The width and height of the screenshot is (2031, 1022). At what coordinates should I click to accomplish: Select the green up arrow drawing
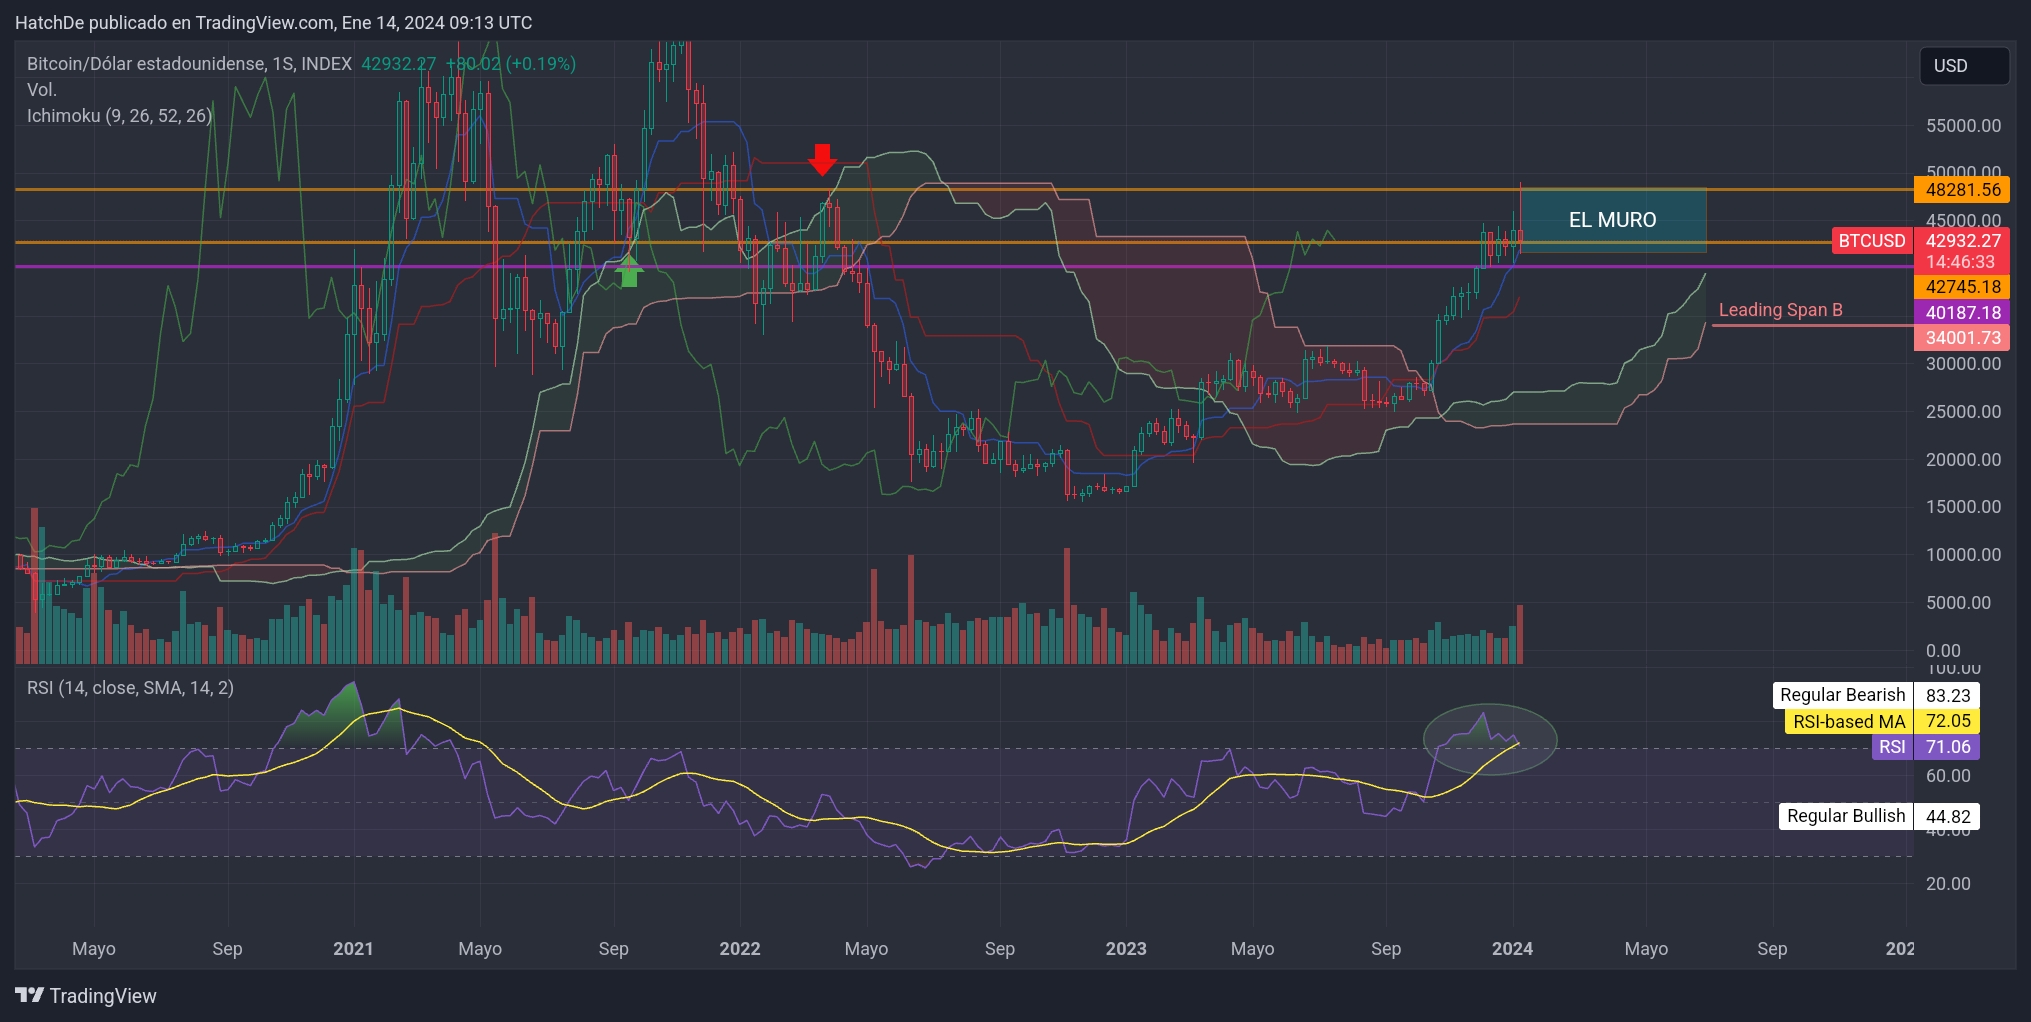point(629,273)
